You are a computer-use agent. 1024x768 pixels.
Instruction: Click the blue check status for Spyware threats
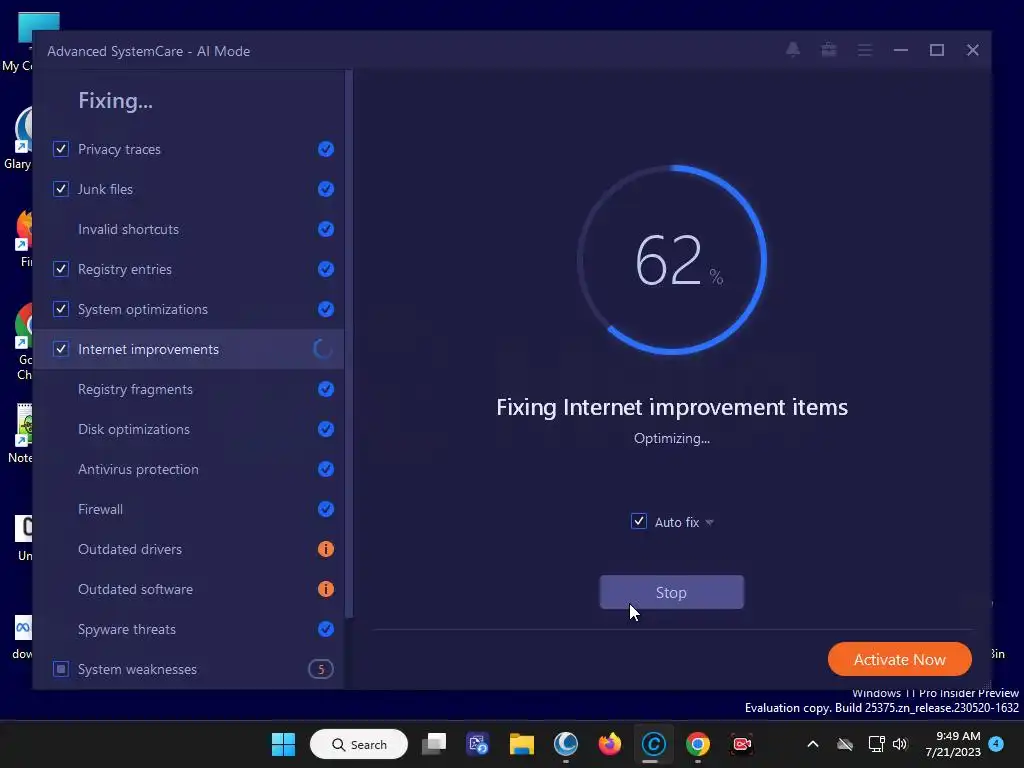325,629
